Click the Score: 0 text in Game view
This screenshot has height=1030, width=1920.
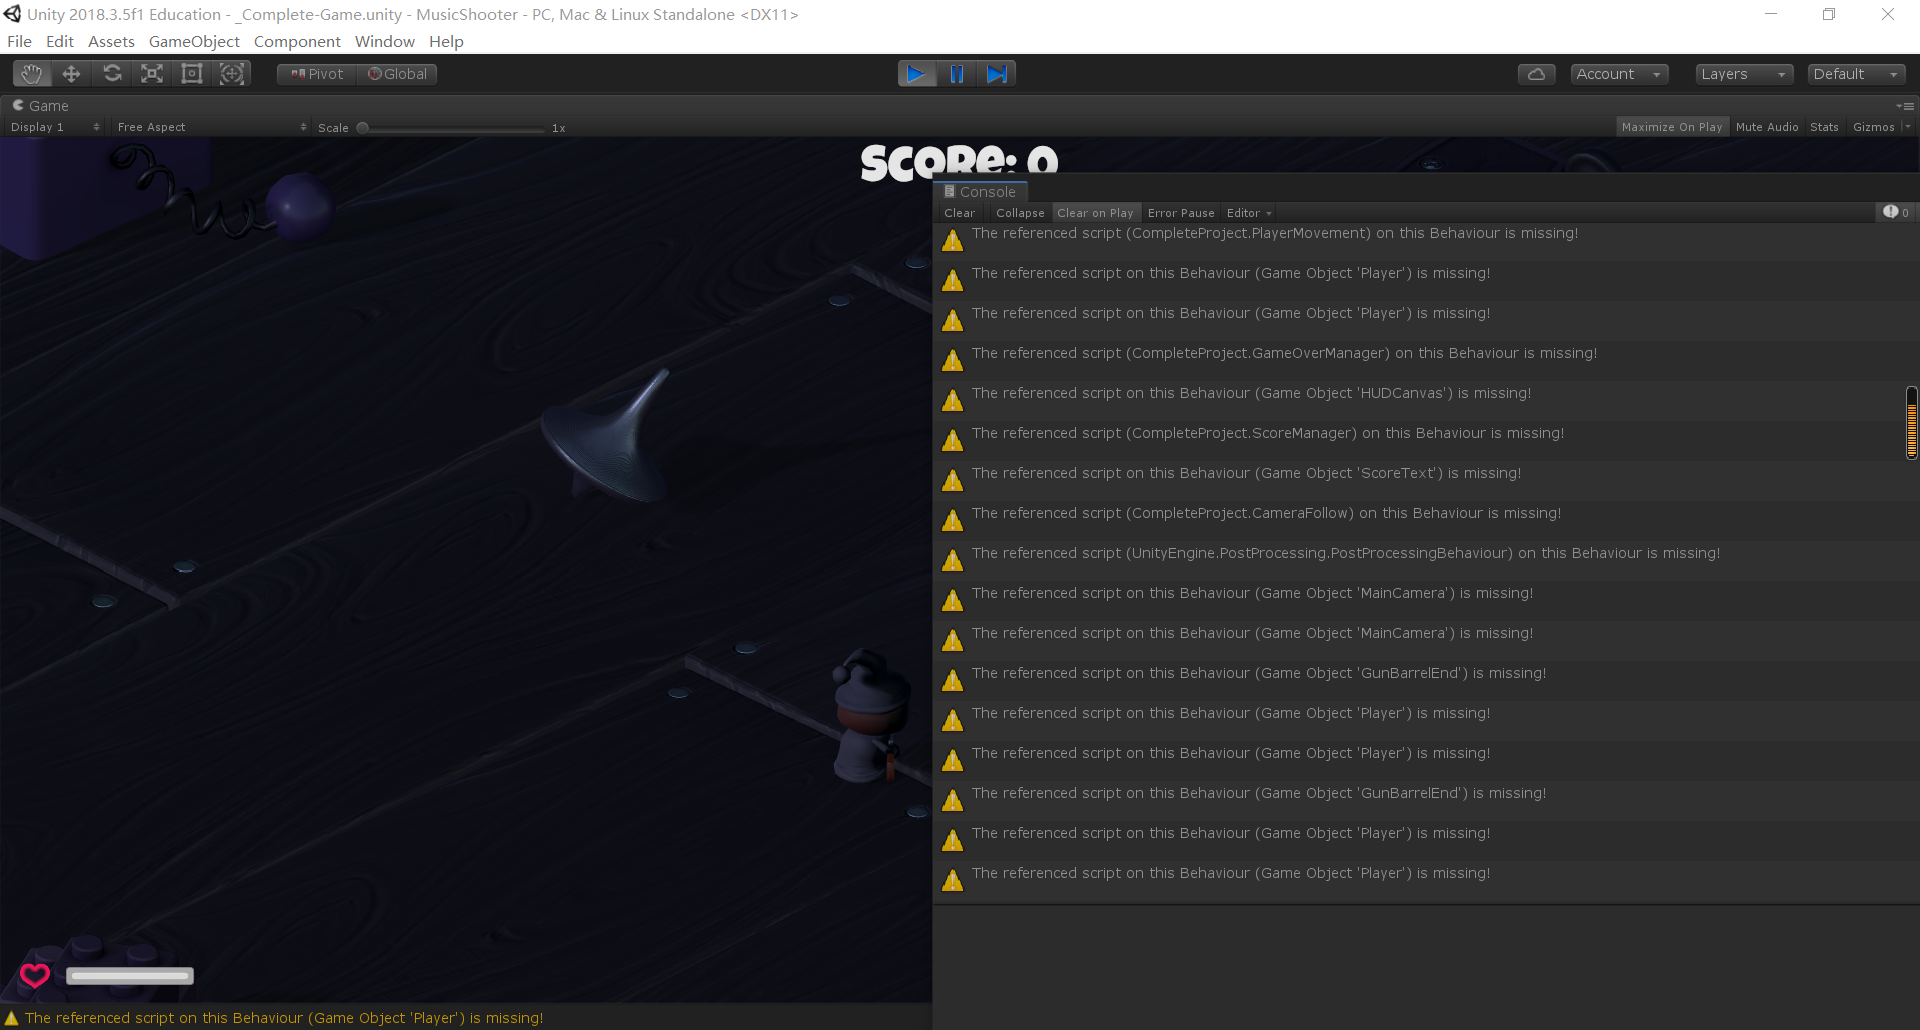[x=959, y=162]
